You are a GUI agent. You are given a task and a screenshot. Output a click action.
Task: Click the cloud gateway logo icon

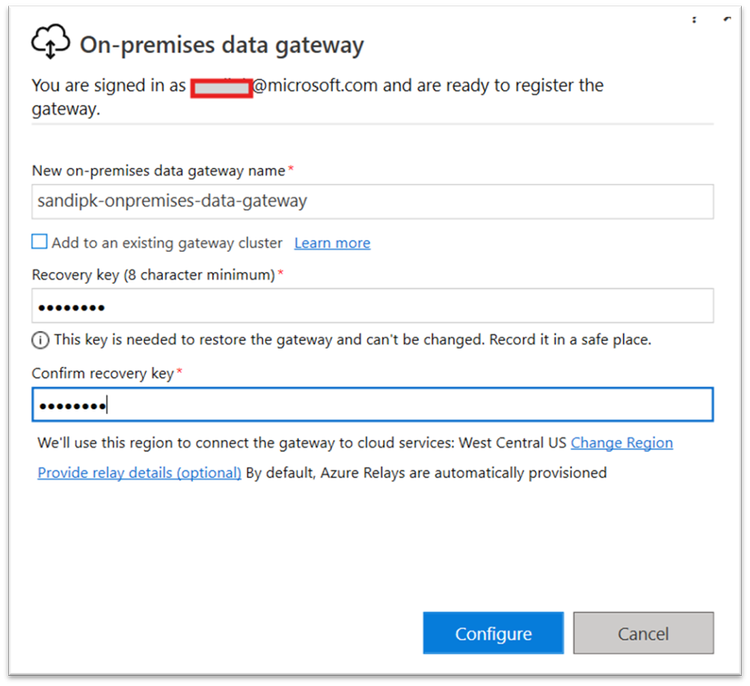click(x=51, y=42)
